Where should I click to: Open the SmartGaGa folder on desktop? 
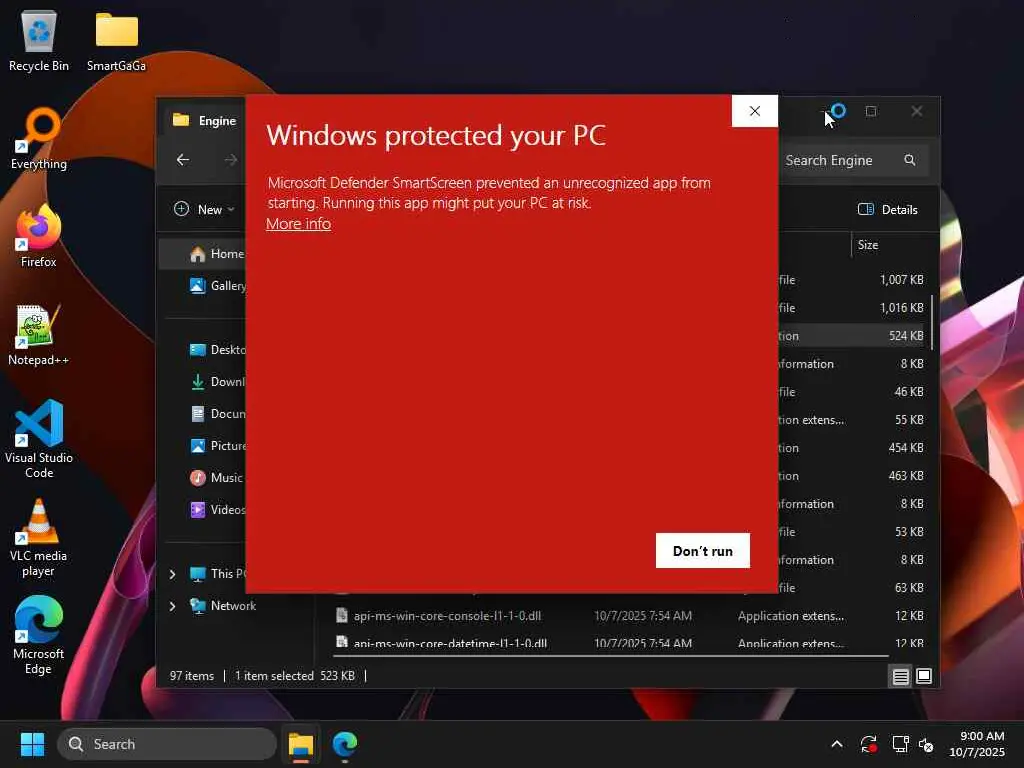click(x=116, y=41)
